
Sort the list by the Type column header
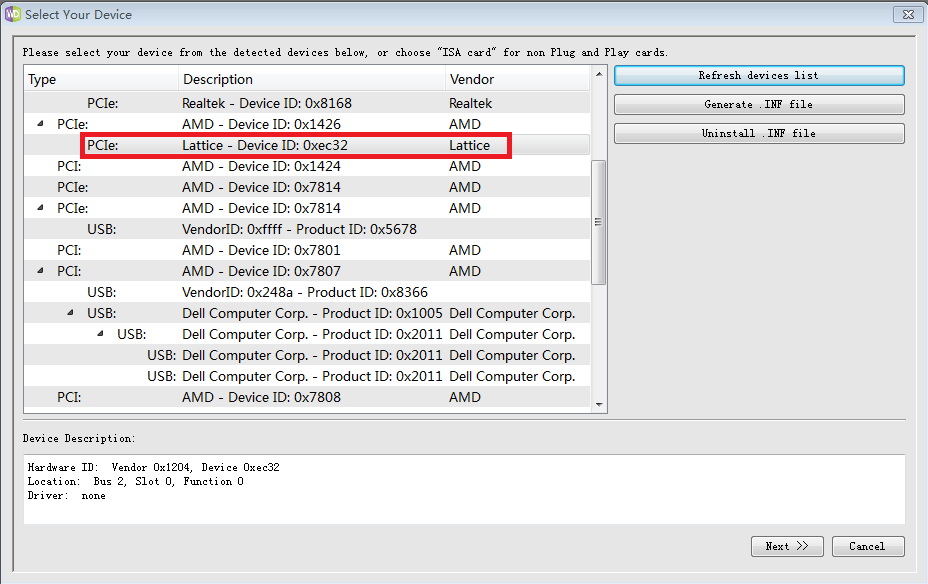click(x=100, y=79)
